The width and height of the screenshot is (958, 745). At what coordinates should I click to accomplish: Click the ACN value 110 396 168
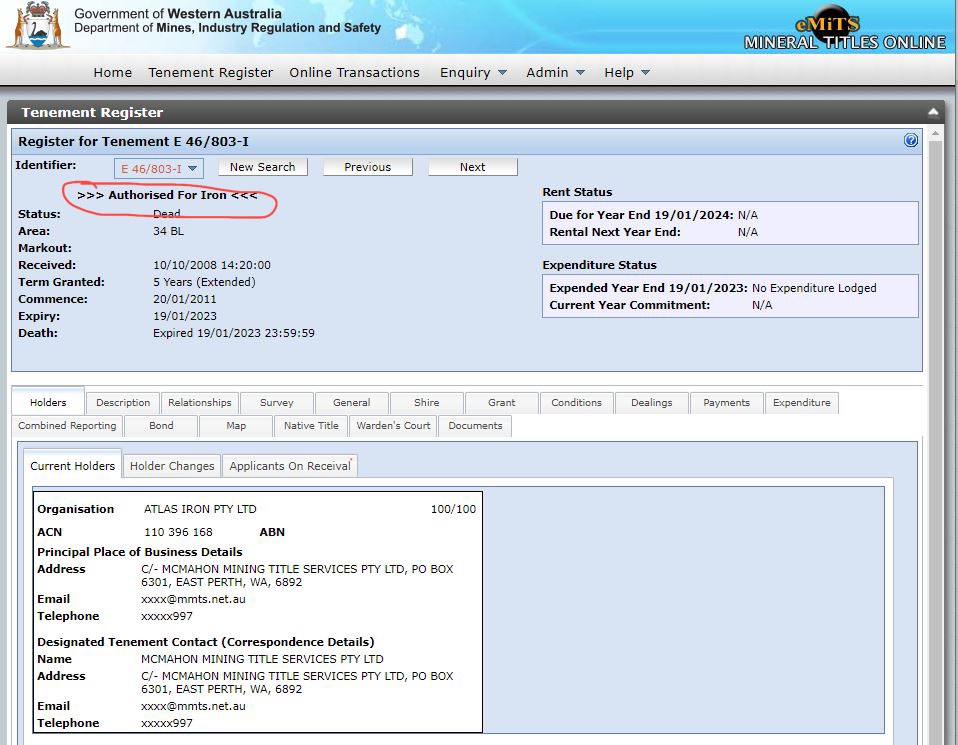[178, 532]
